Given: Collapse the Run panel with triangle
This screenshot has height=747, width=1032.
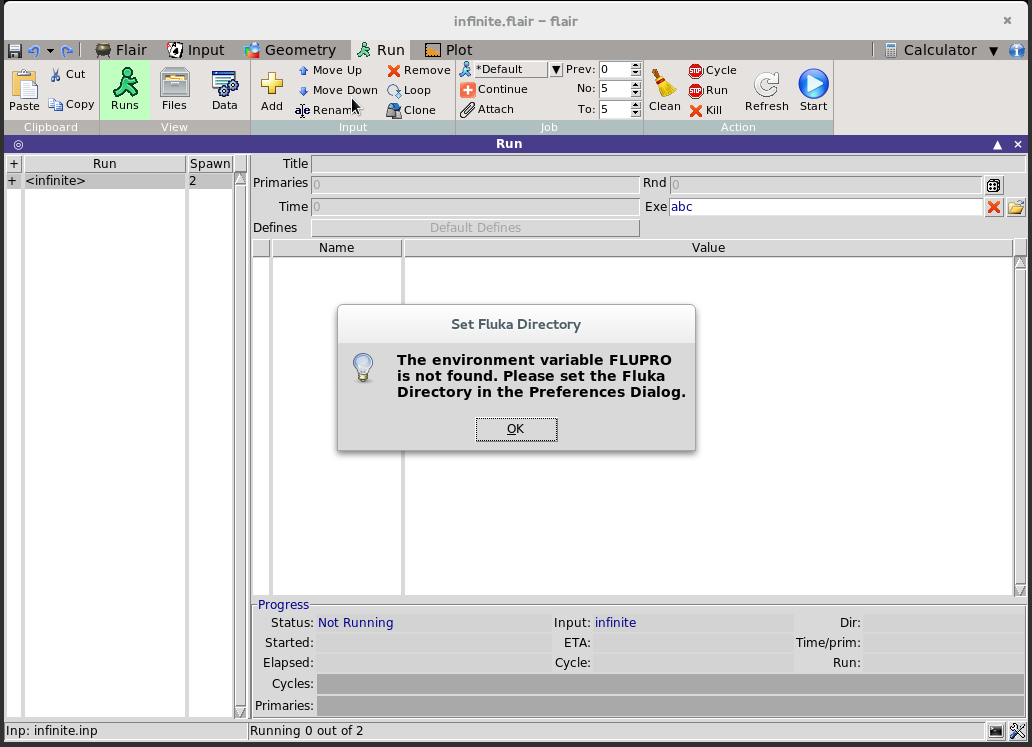Looking at the screenshot, I should [x=998, y=145].
